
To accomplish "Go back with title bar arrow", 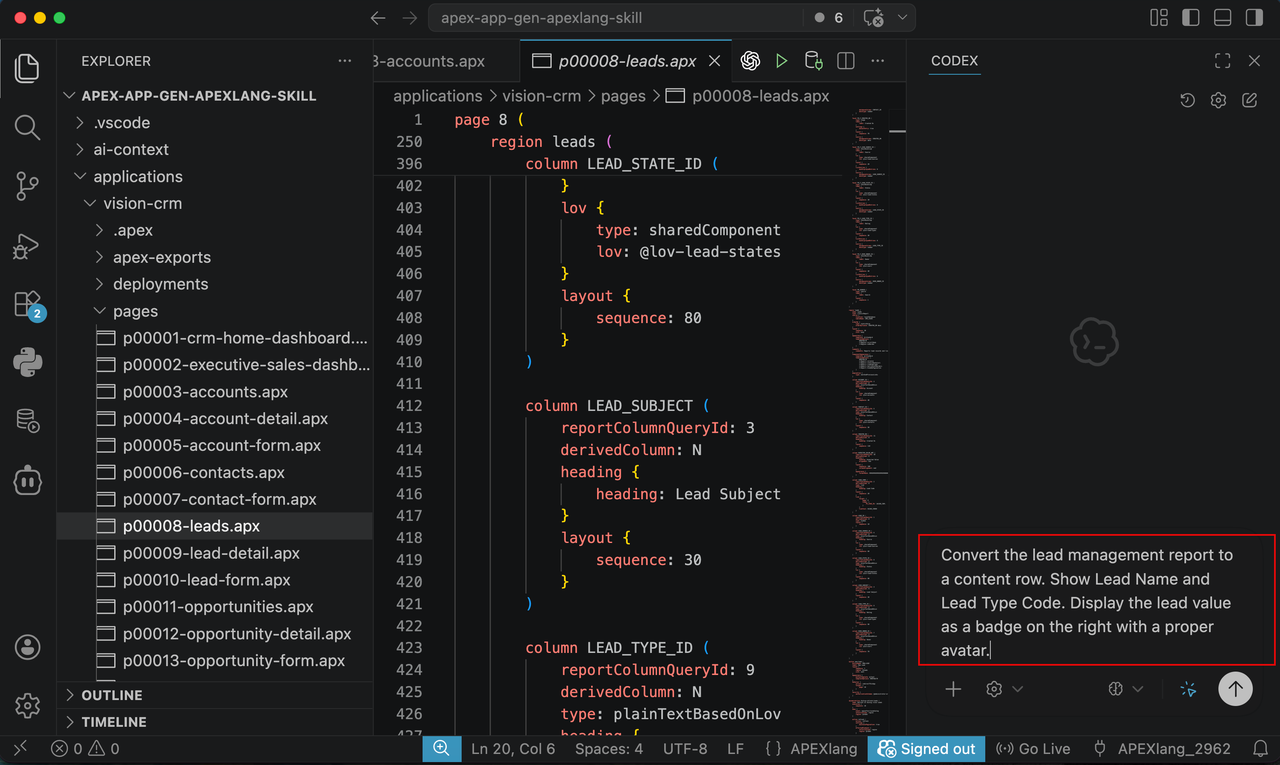I will [377, 18].
